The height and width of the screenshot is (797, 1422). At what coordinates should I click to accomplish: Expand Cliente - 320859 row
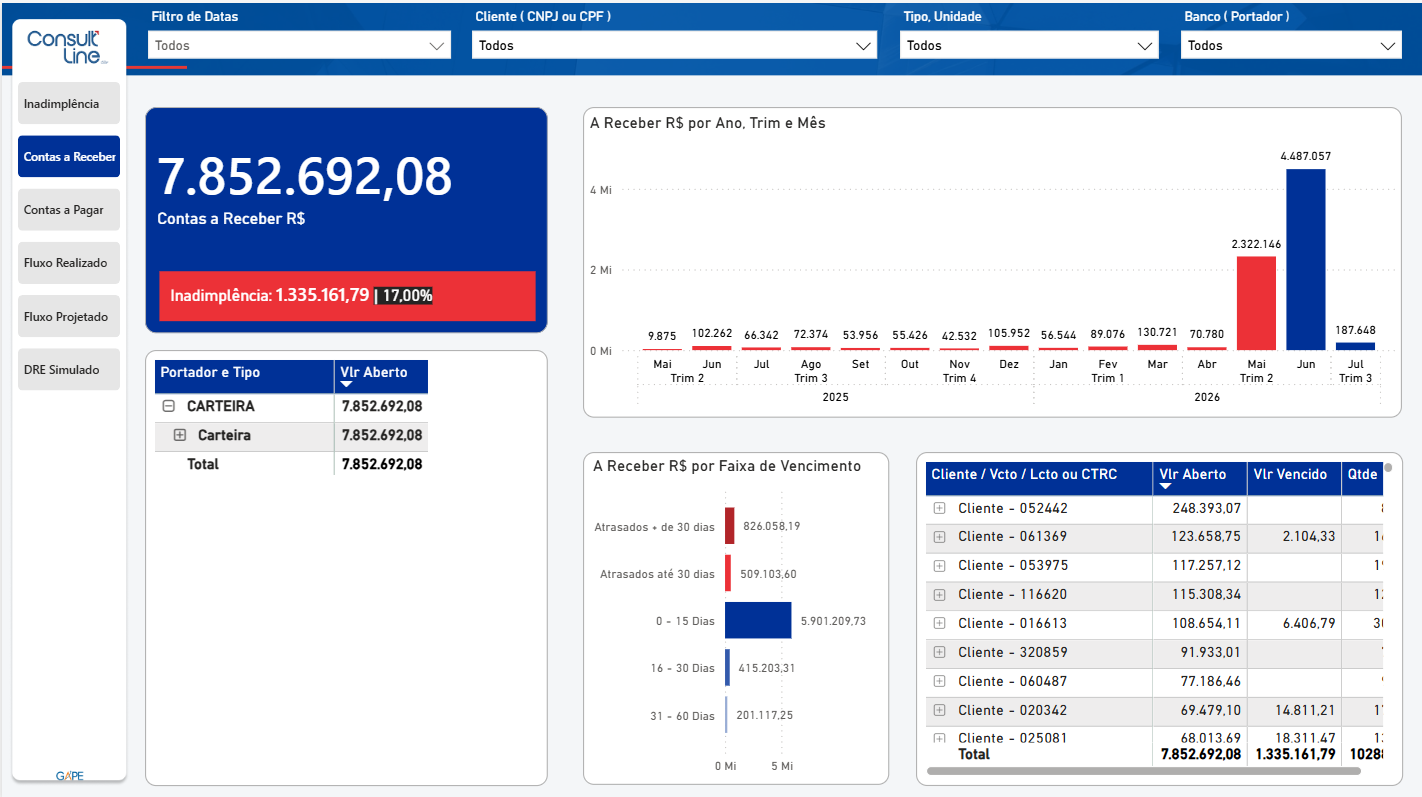939,652
